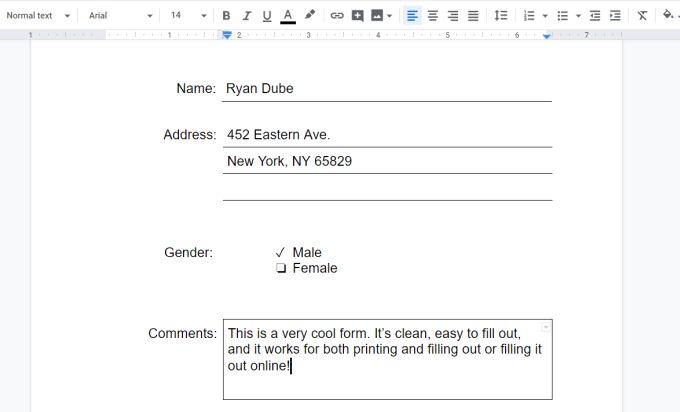Insert a link
This screenshot has height=412, width=680.
337,16
